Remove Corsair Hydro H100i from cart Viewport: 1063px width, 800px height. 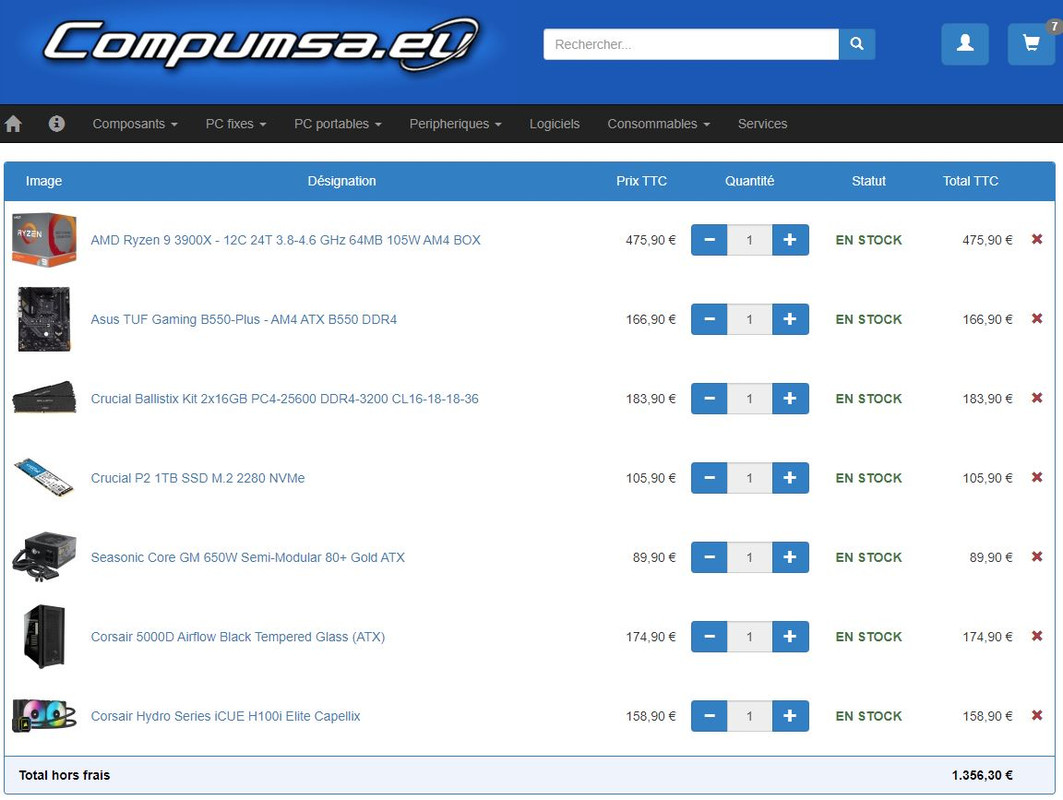tap(1037, 715)
